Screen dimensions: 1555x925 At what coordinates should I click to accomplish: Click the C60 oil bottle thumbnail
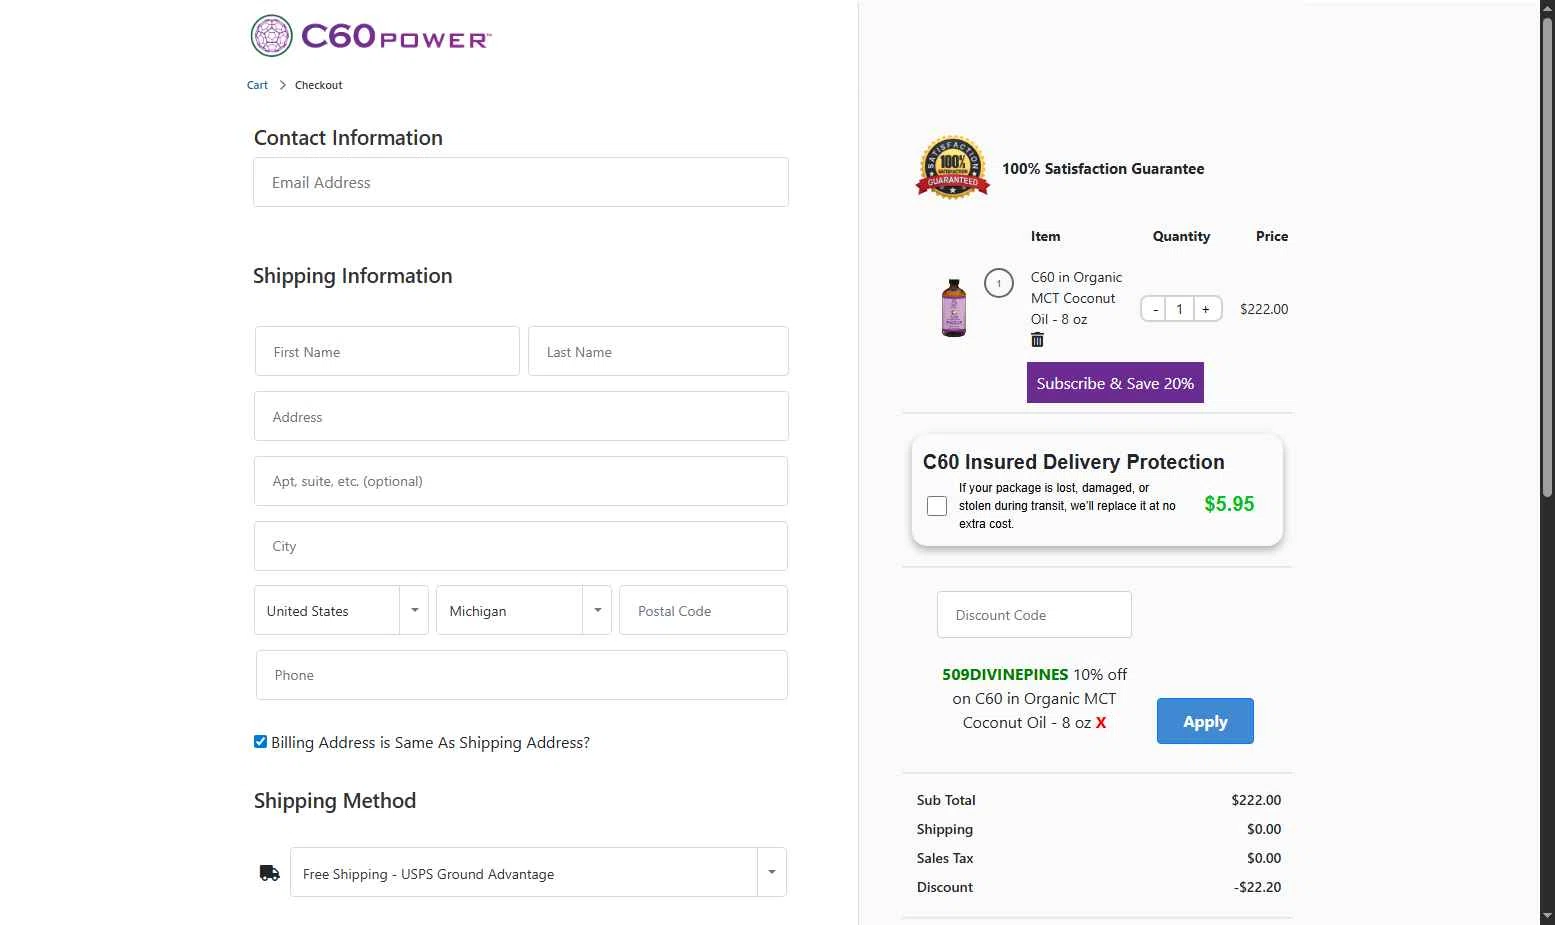click(954, 308)
